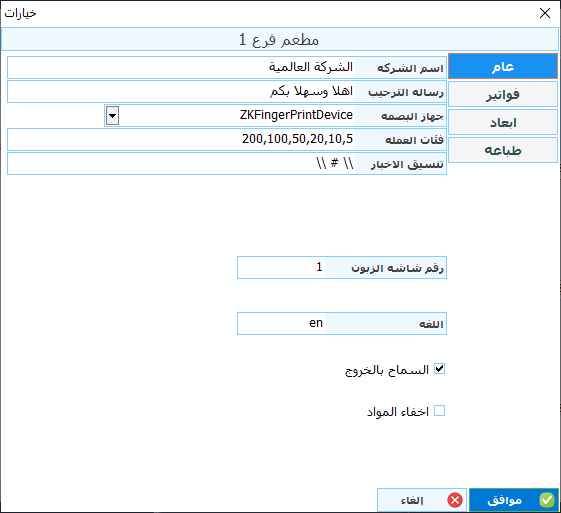Click the green checkmark icon on موافق
Screen dimensions: 561x513
[547, 500]
